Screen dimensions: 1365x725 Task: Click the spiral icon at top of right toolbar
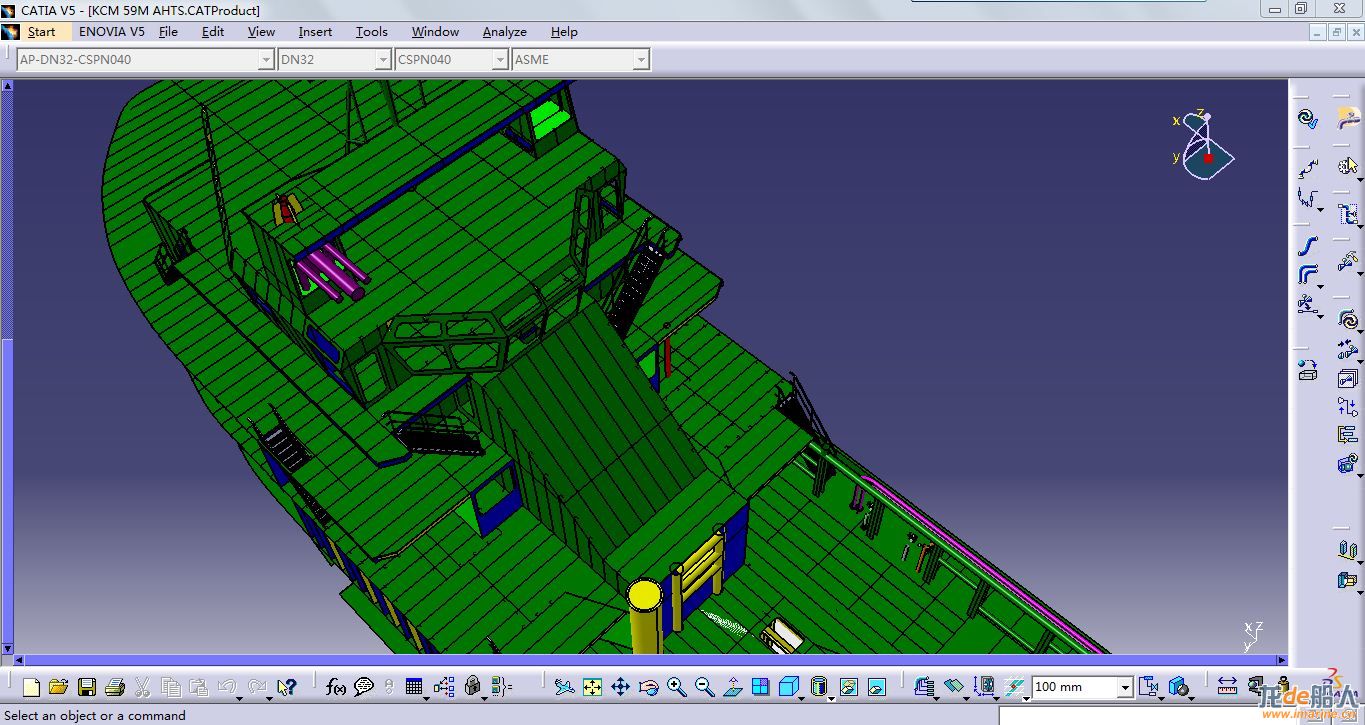click(1308, 118)
